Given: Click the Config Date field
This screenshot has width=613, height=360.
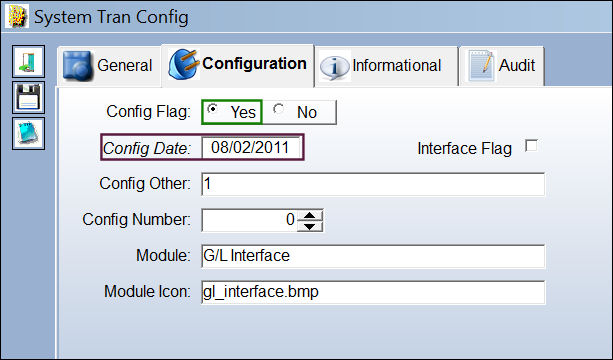Looking at the screenshot, I should 252,147.
